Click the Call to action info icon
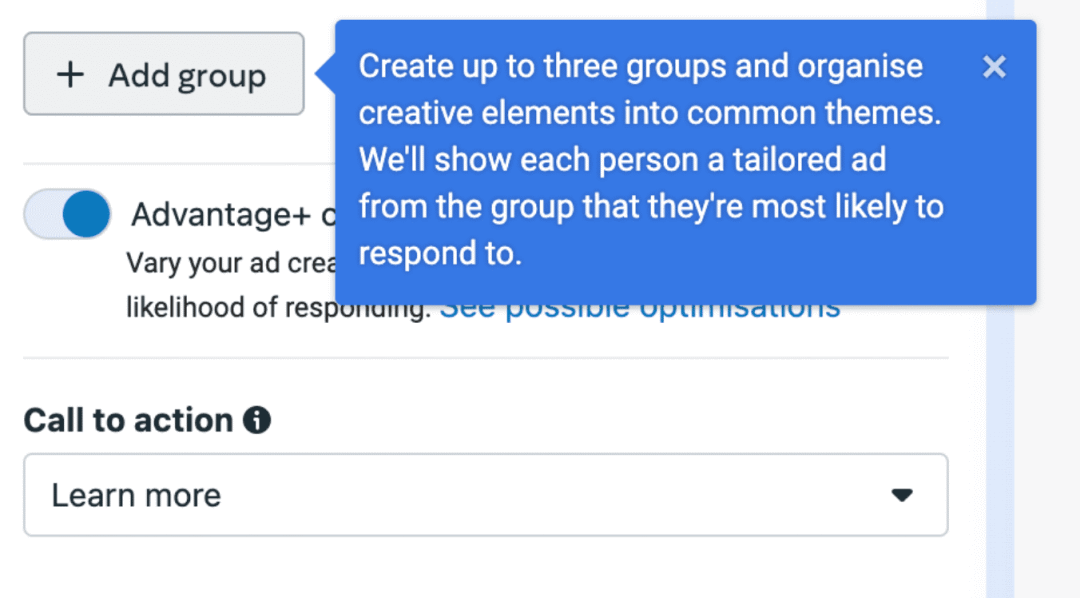The height and width of the screenshot is (598, 1080). pyautogui.click(x=257, y=420)
